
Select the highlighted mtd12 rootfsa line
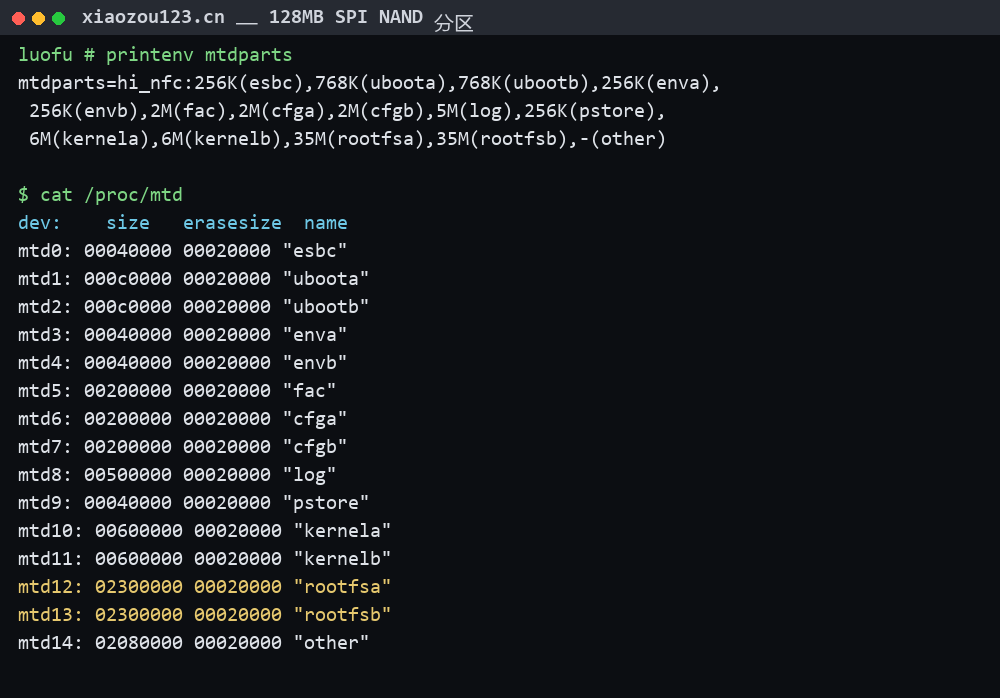[x=204, y=586]
